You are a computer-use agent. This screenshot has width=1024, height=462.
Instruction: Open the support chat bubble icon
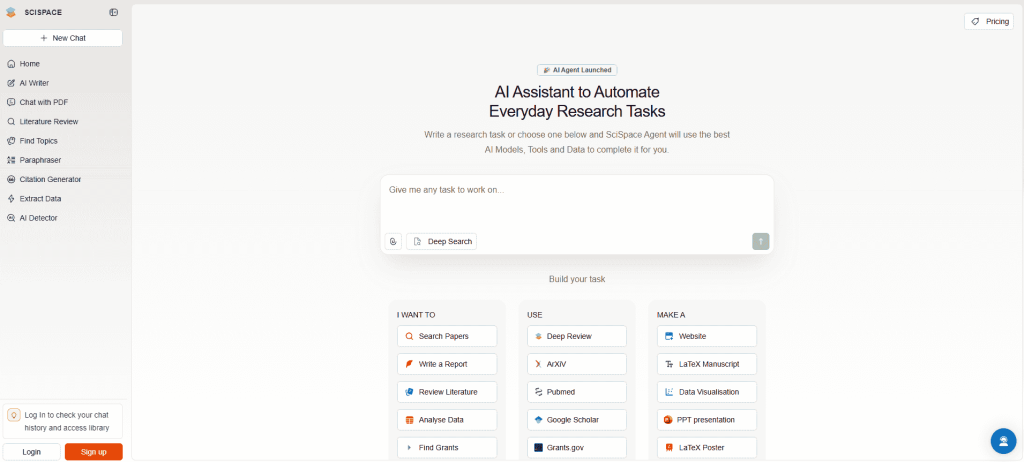click(1003, 441)
